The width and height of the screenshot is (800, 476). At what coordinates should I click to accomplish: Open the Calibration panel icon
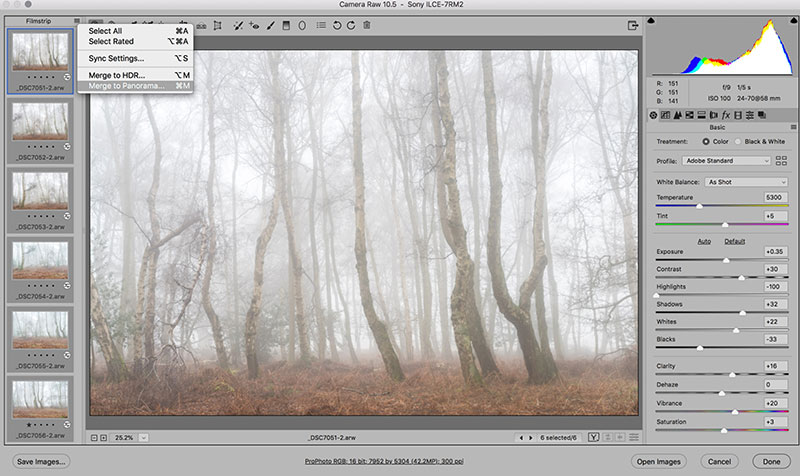738,115
